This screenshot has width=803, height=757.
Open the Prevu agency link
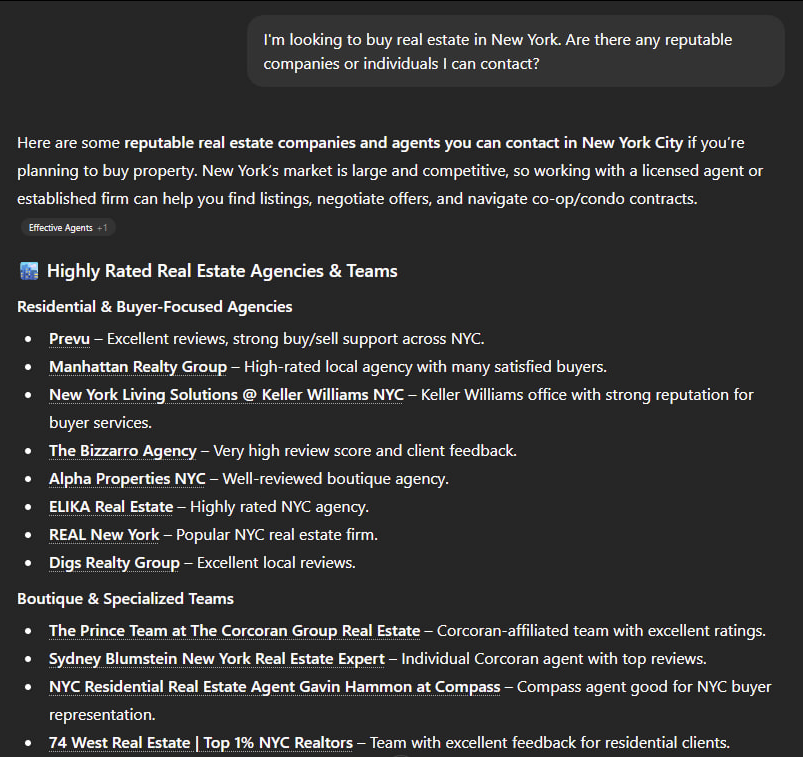click(69, 339)
